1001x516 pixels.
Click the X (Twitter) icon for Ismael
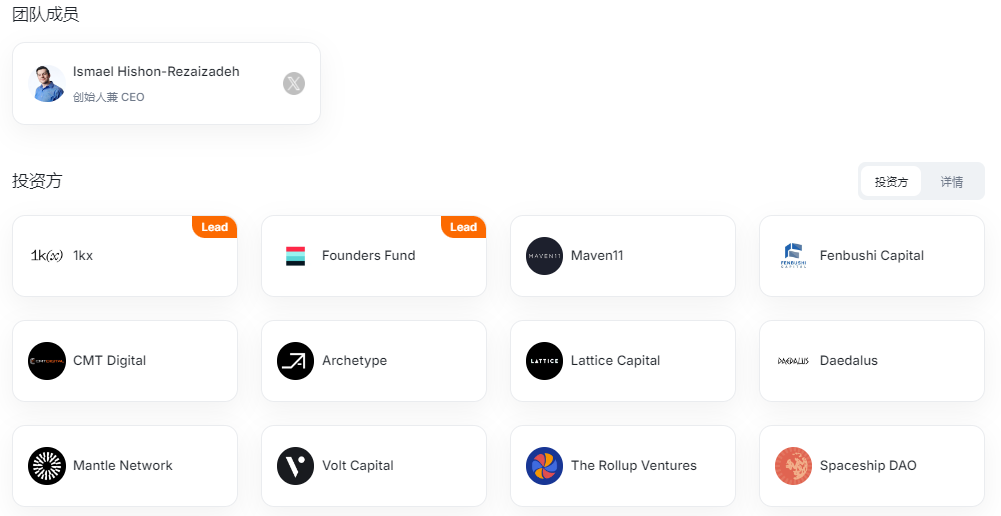(294, 84)
